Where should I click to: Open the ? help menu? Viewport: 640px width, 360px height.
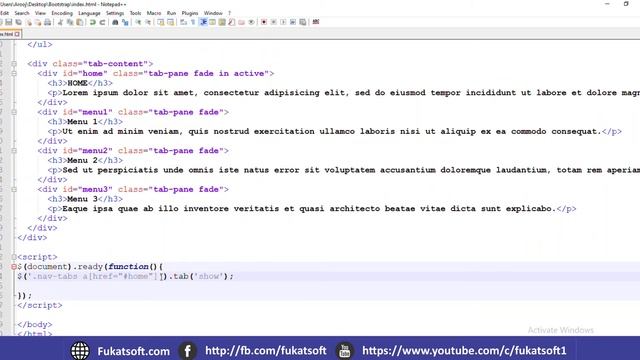point(229,13)
